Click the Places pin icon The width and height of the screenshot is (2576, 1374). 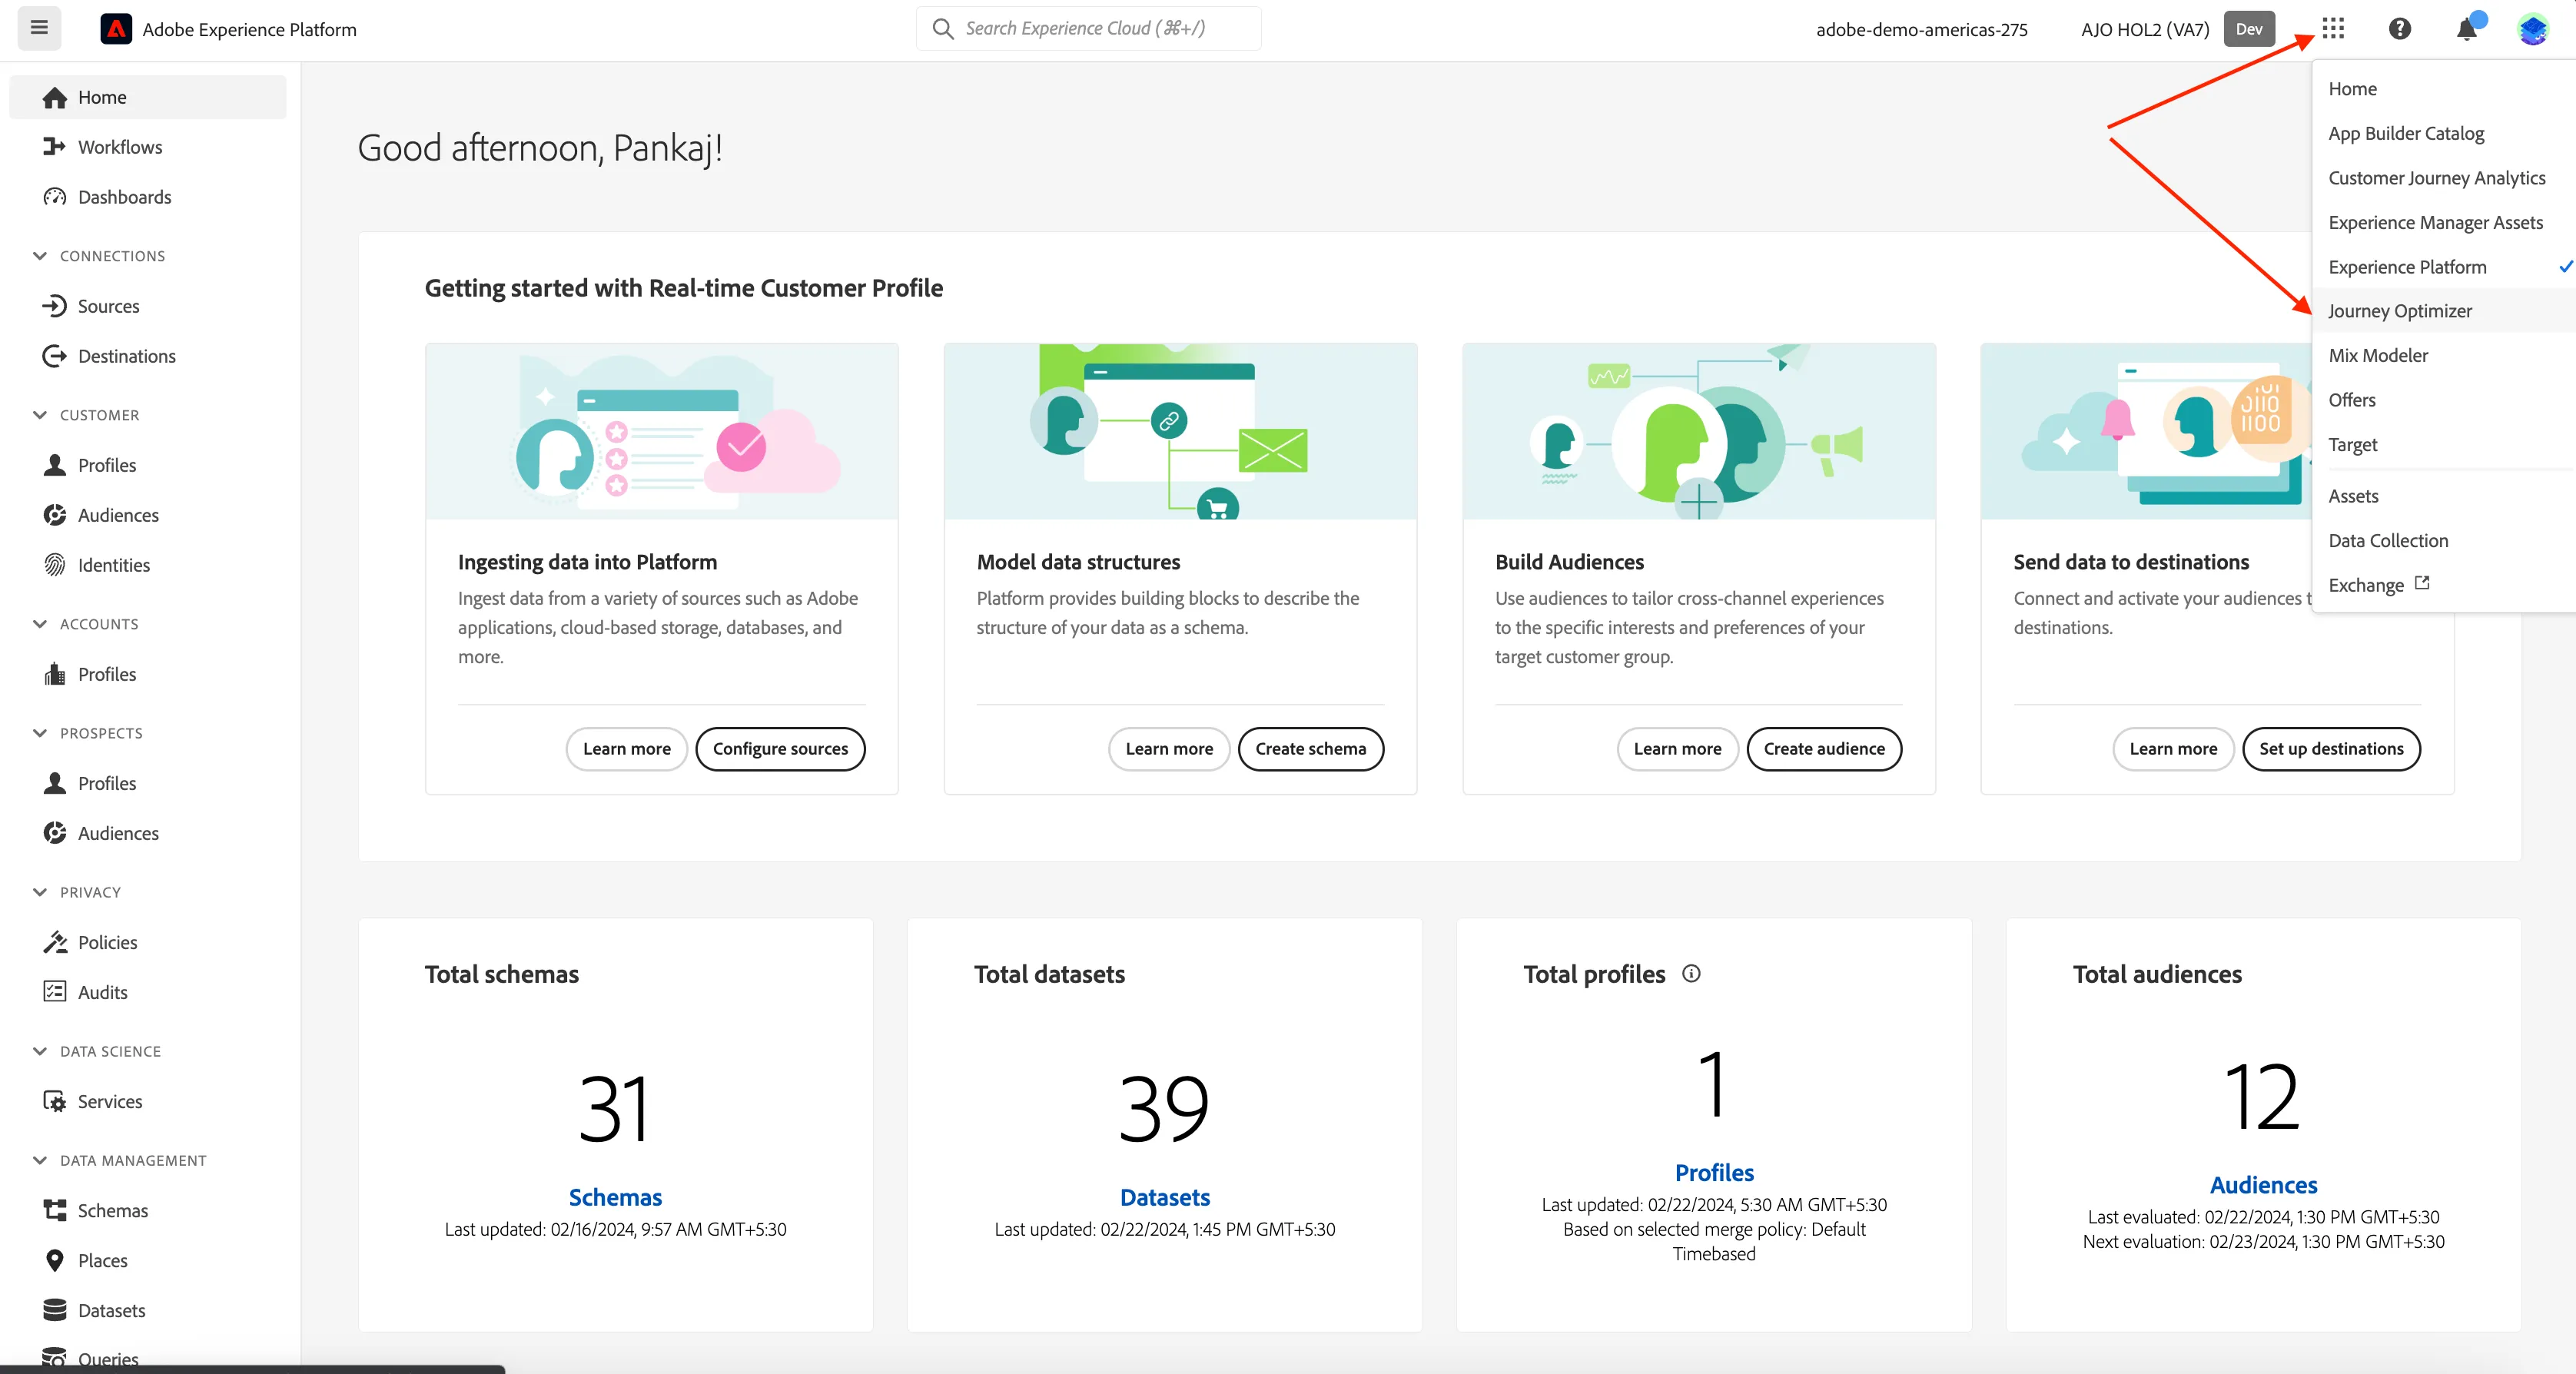pyautogui.click(x=54, y=1260)
